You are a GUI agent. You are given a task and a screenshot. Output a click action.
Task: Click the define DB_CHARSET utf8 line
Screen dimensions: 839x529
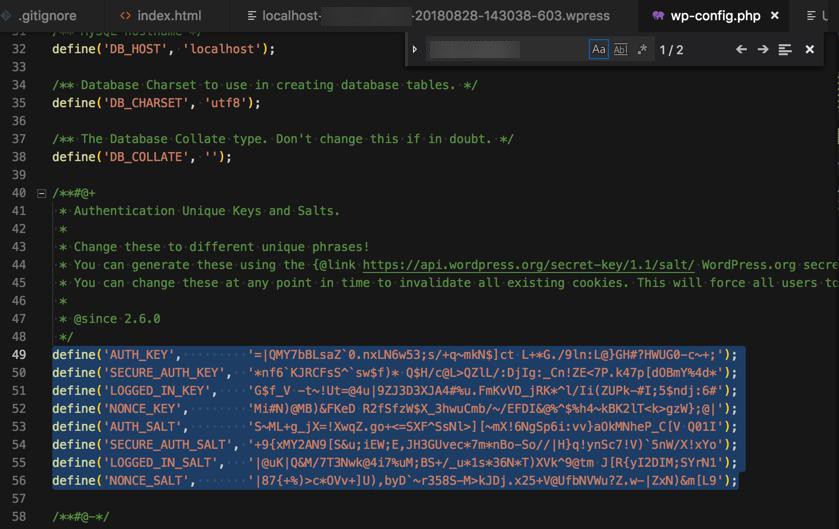pos(156,103)
